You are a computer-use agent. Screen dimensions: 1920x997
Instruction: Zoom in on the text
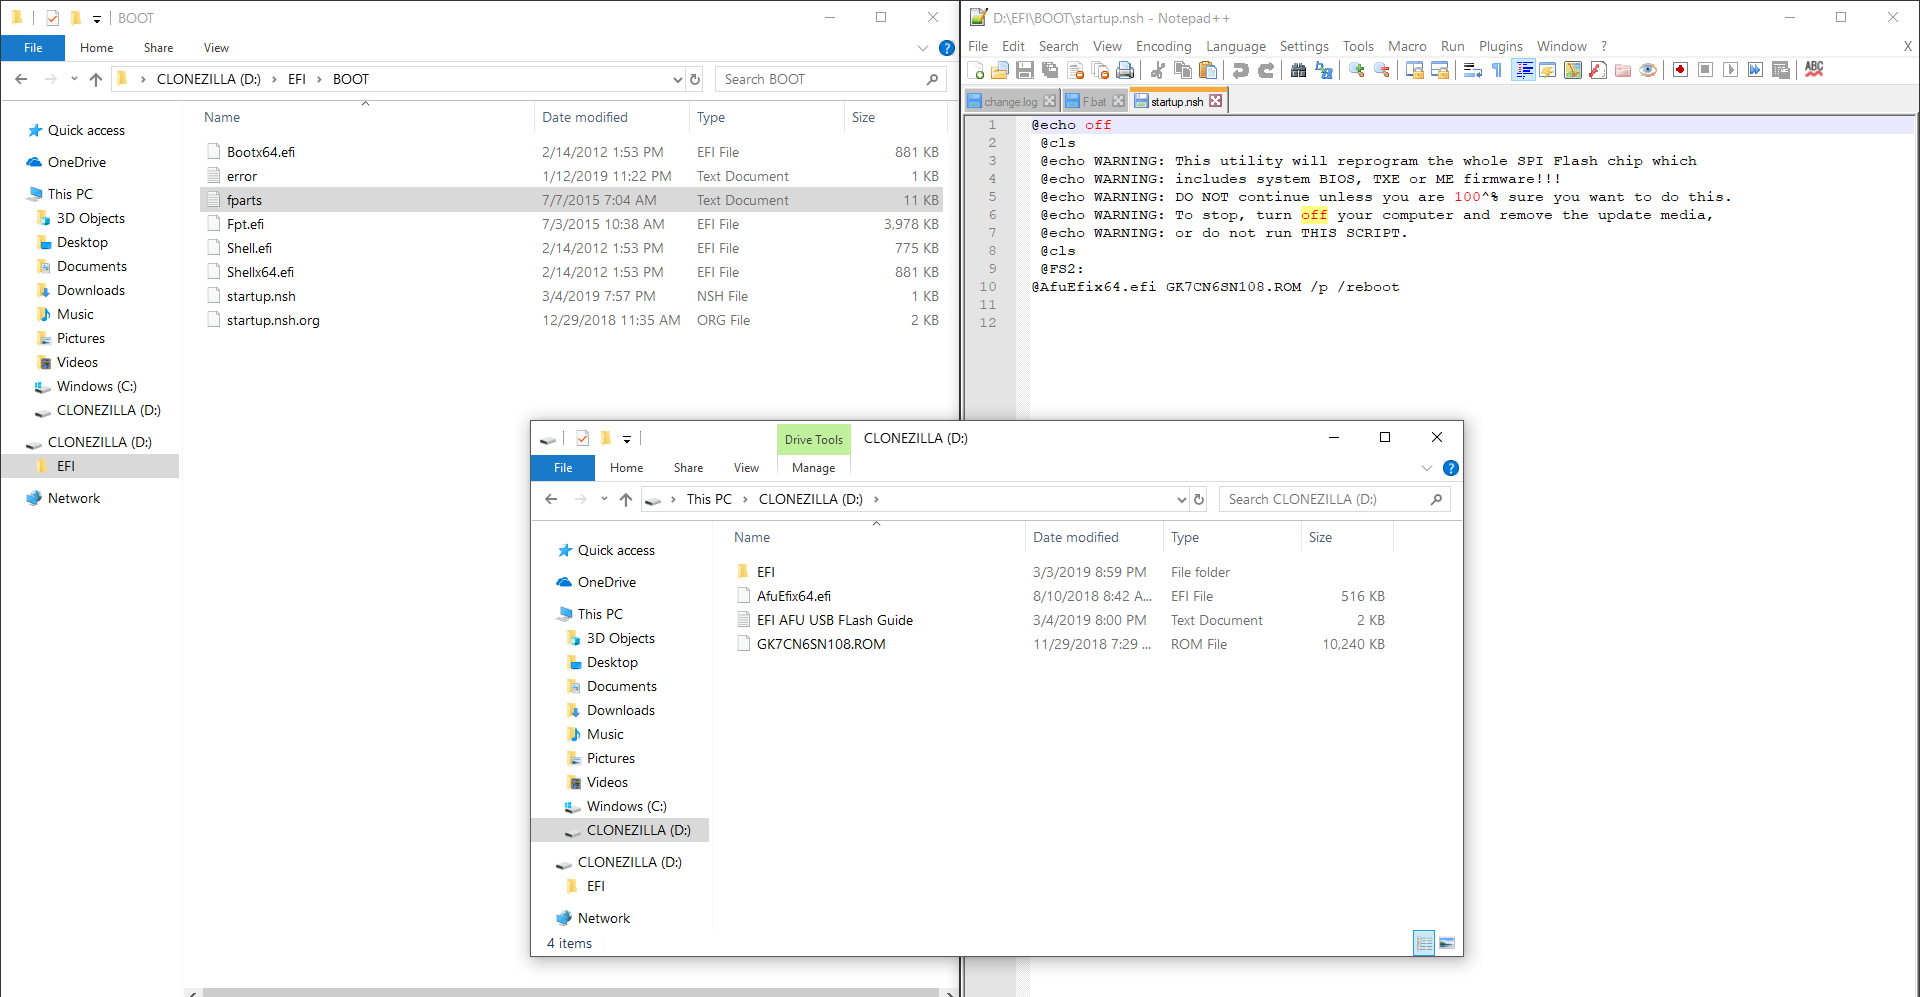click(1357, 70)
